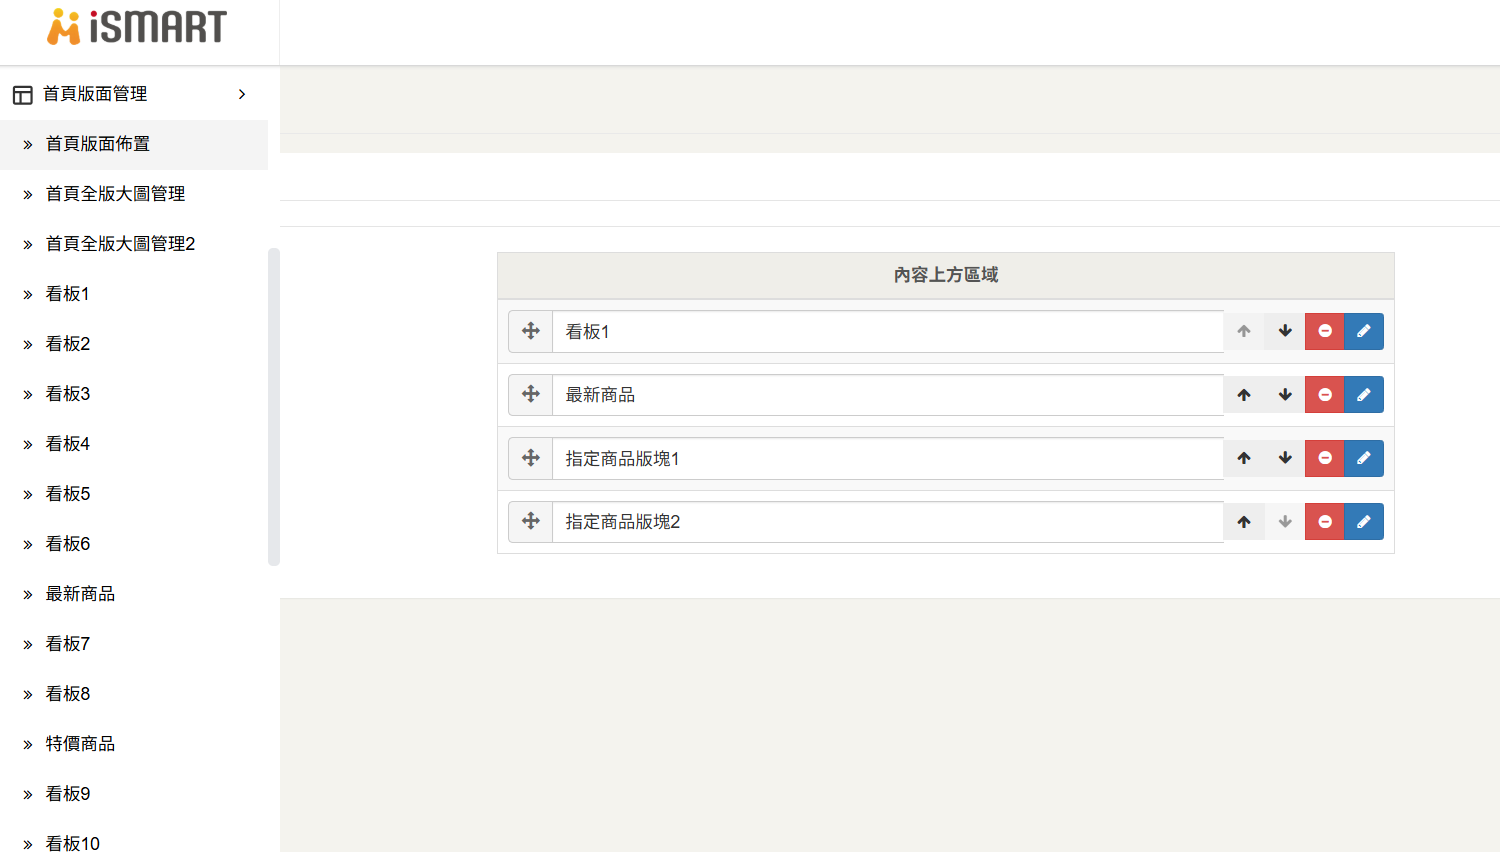Open 特價商品 in the sidebar
Screen dimensions: 1500x852
click(134, 744)
